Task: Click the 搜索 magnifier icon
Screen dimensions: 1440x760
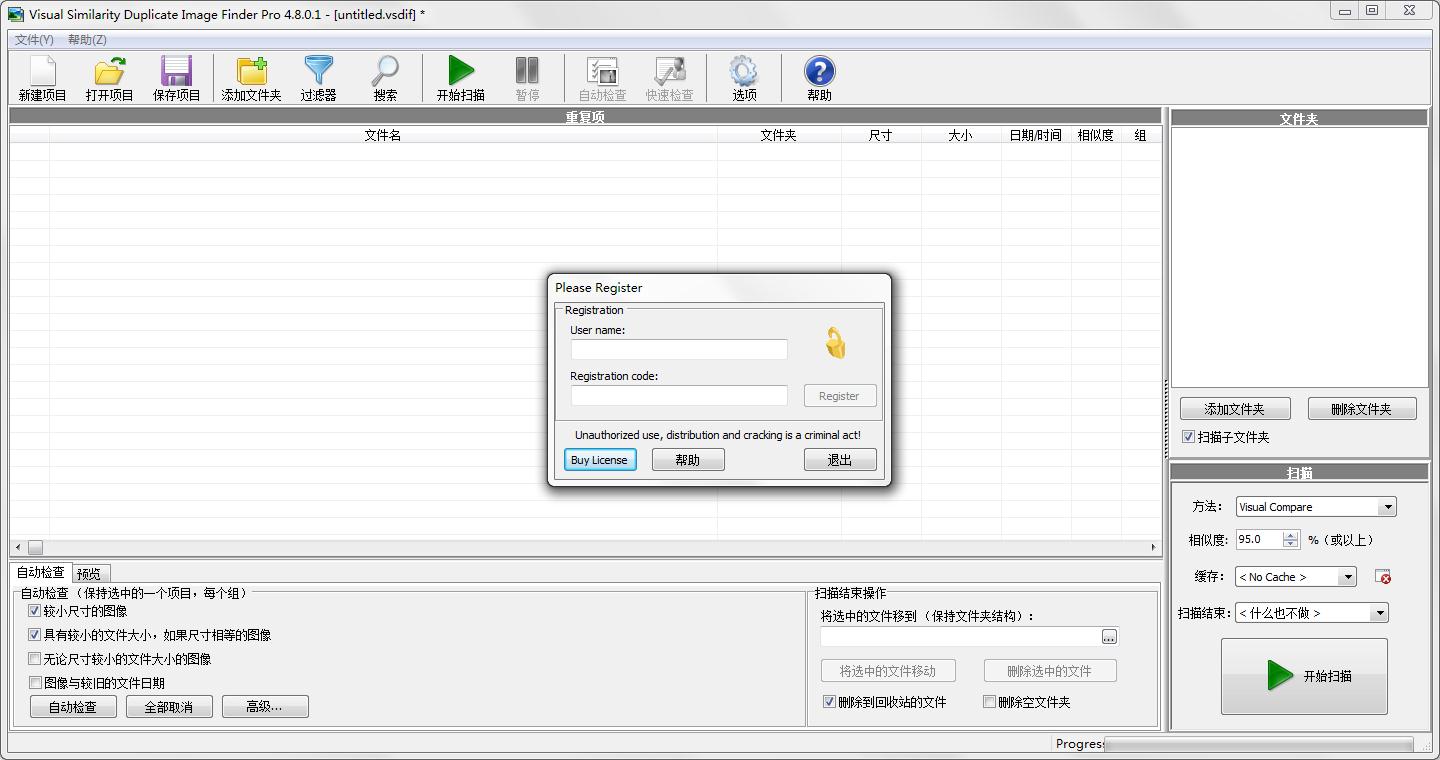Action: [x=385, y=78]
